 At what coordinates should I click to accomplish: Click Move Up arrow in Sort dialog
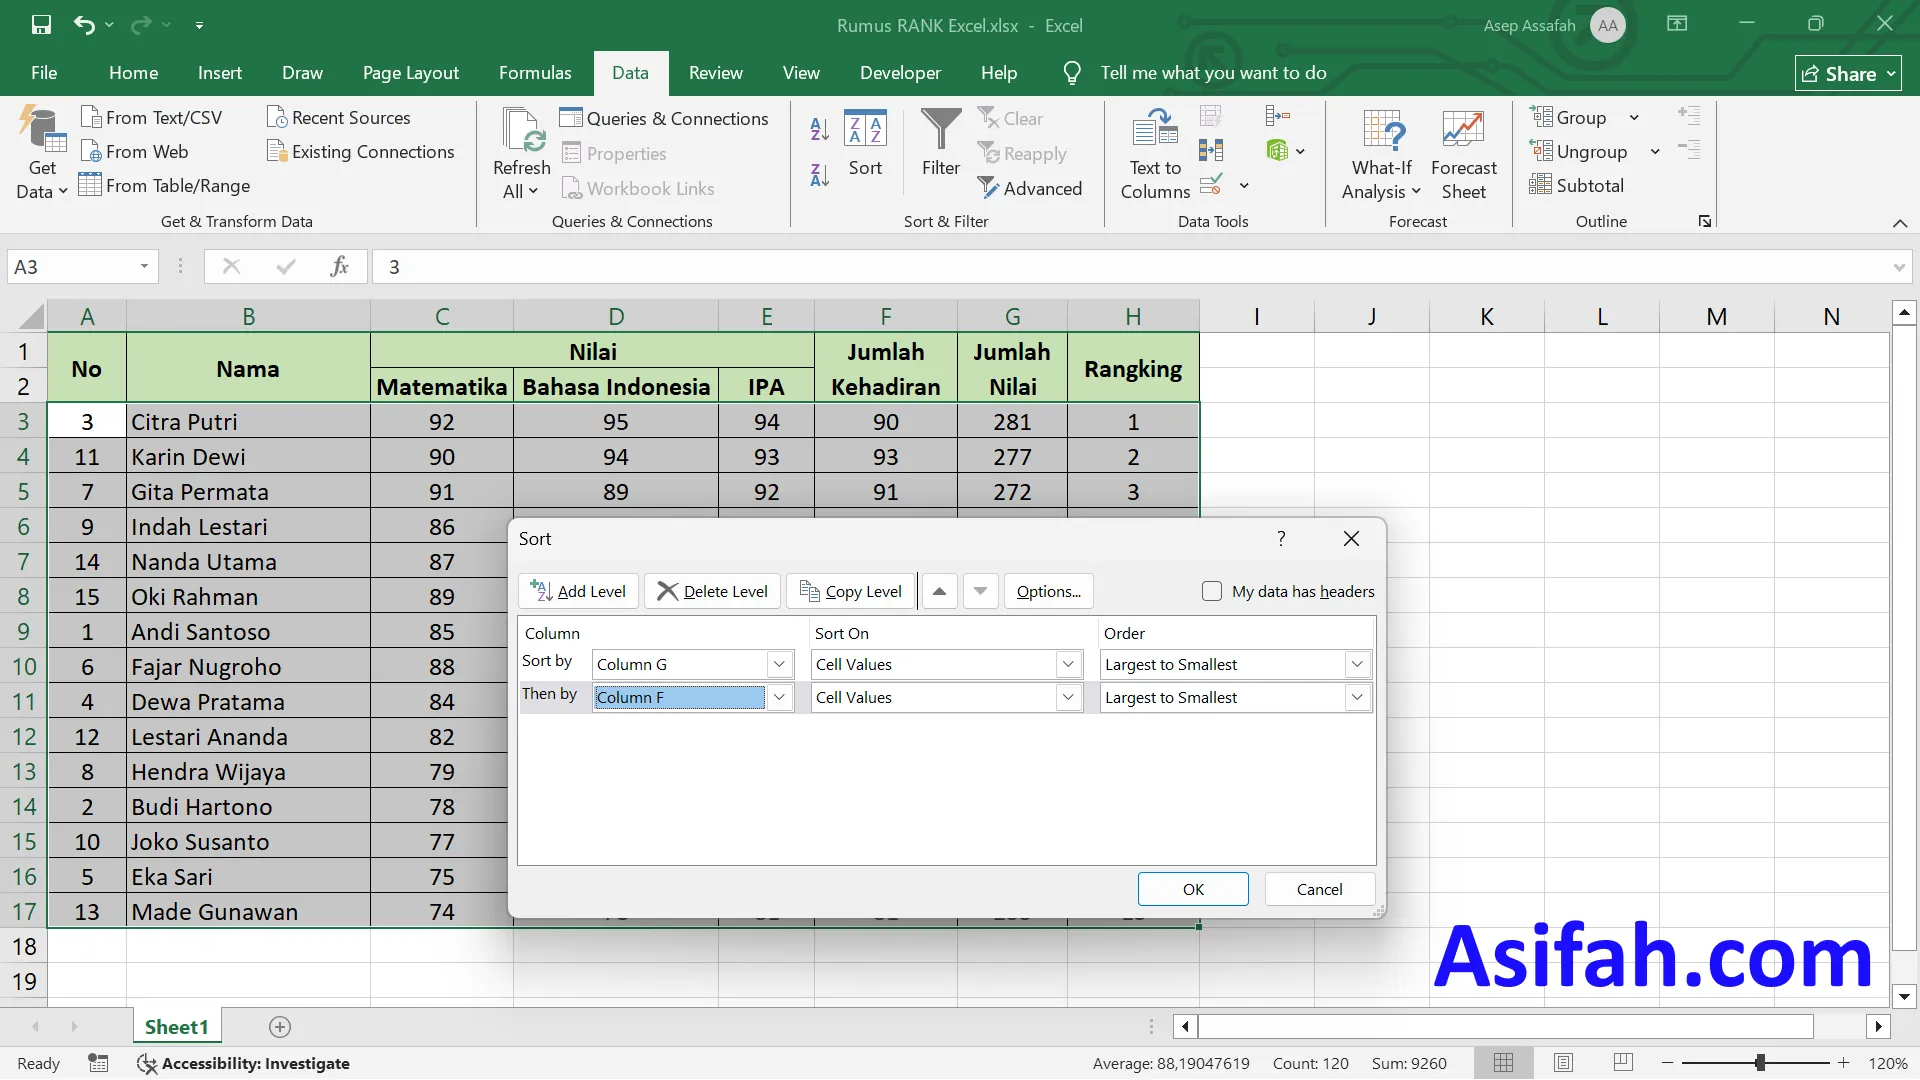[x=939, y=591]
